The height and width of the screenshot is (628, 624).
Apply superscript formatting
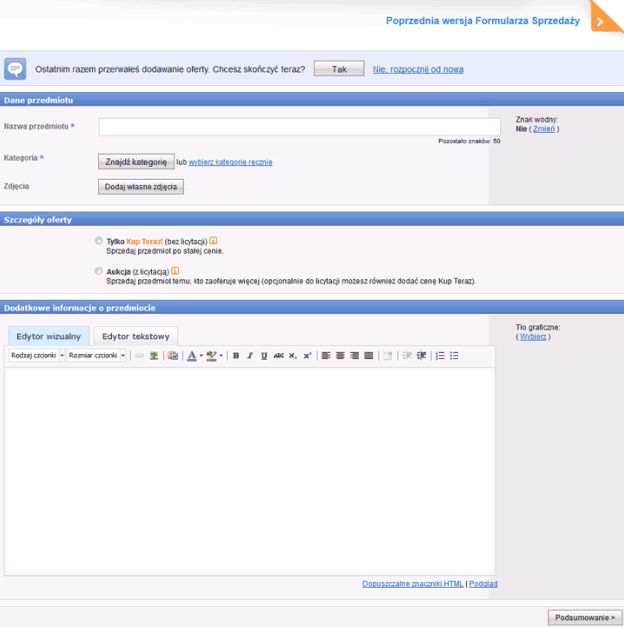point(307,356)
